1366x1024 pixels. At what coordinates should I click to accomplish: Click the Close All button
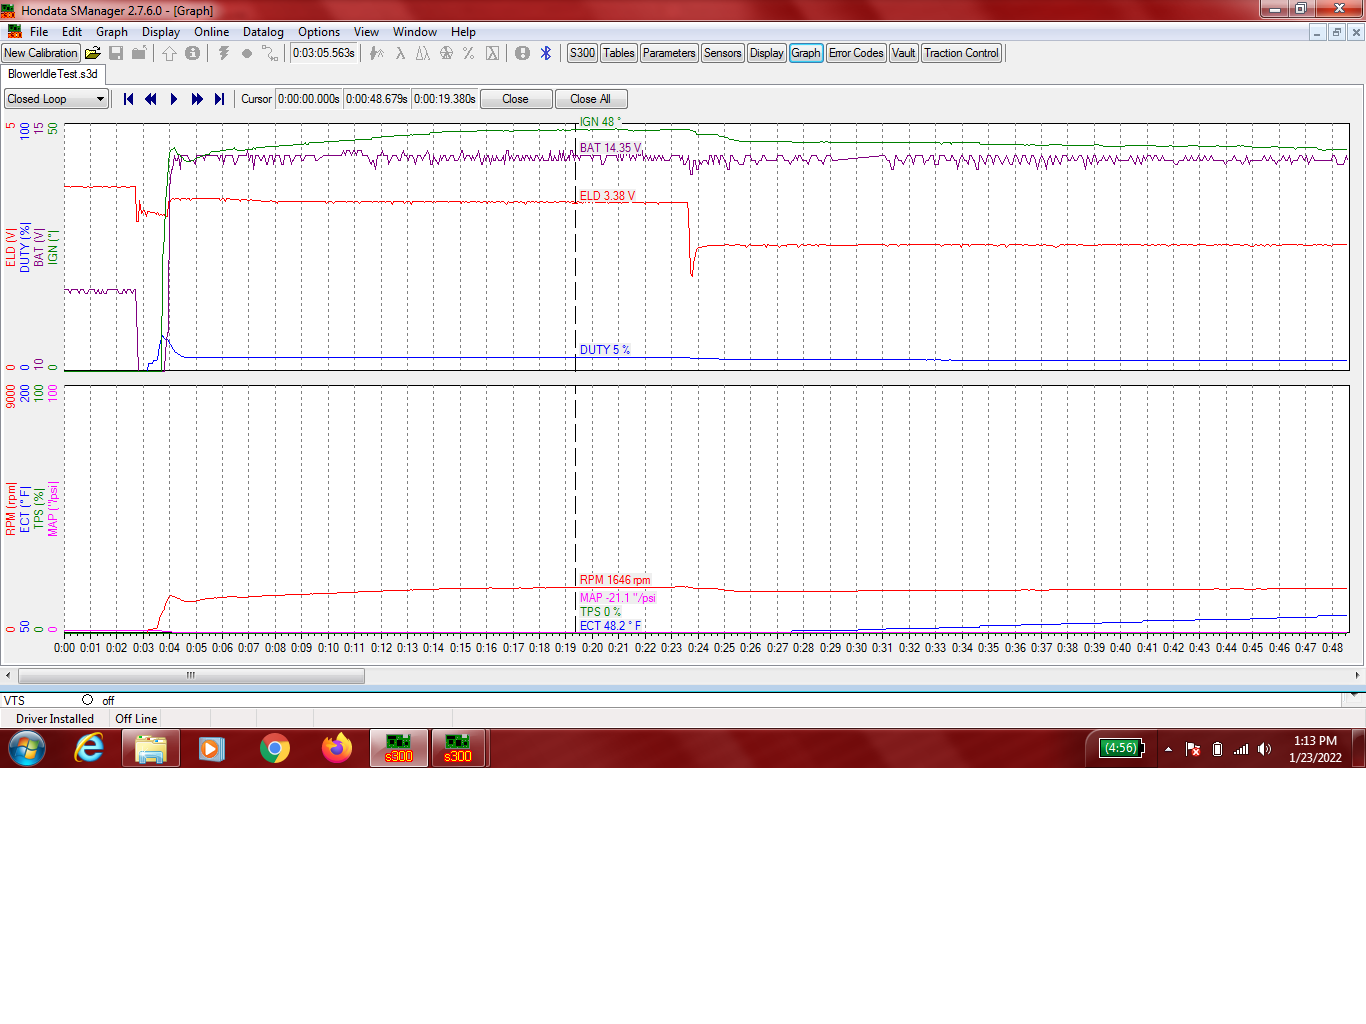click(x=590, y=99)
